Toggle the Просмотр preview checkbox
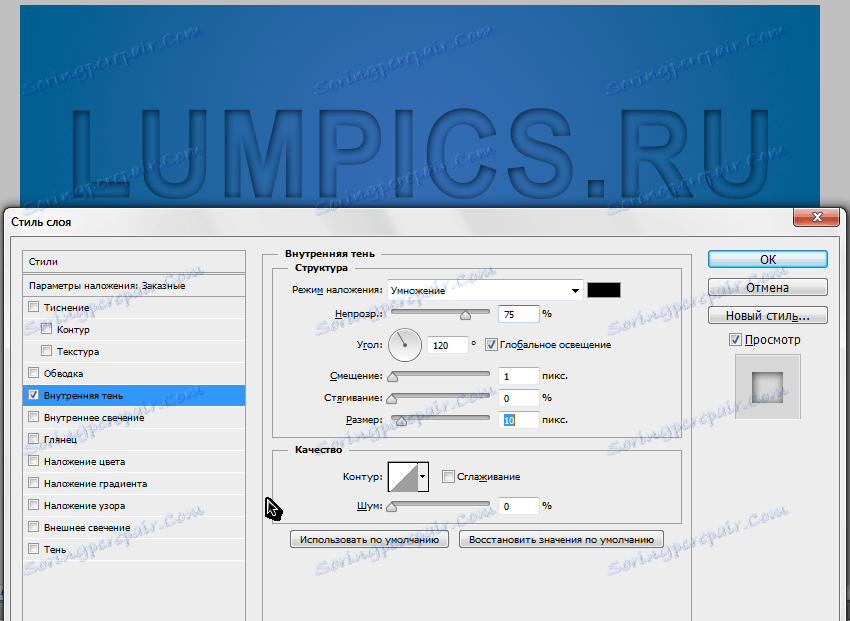 735,340
